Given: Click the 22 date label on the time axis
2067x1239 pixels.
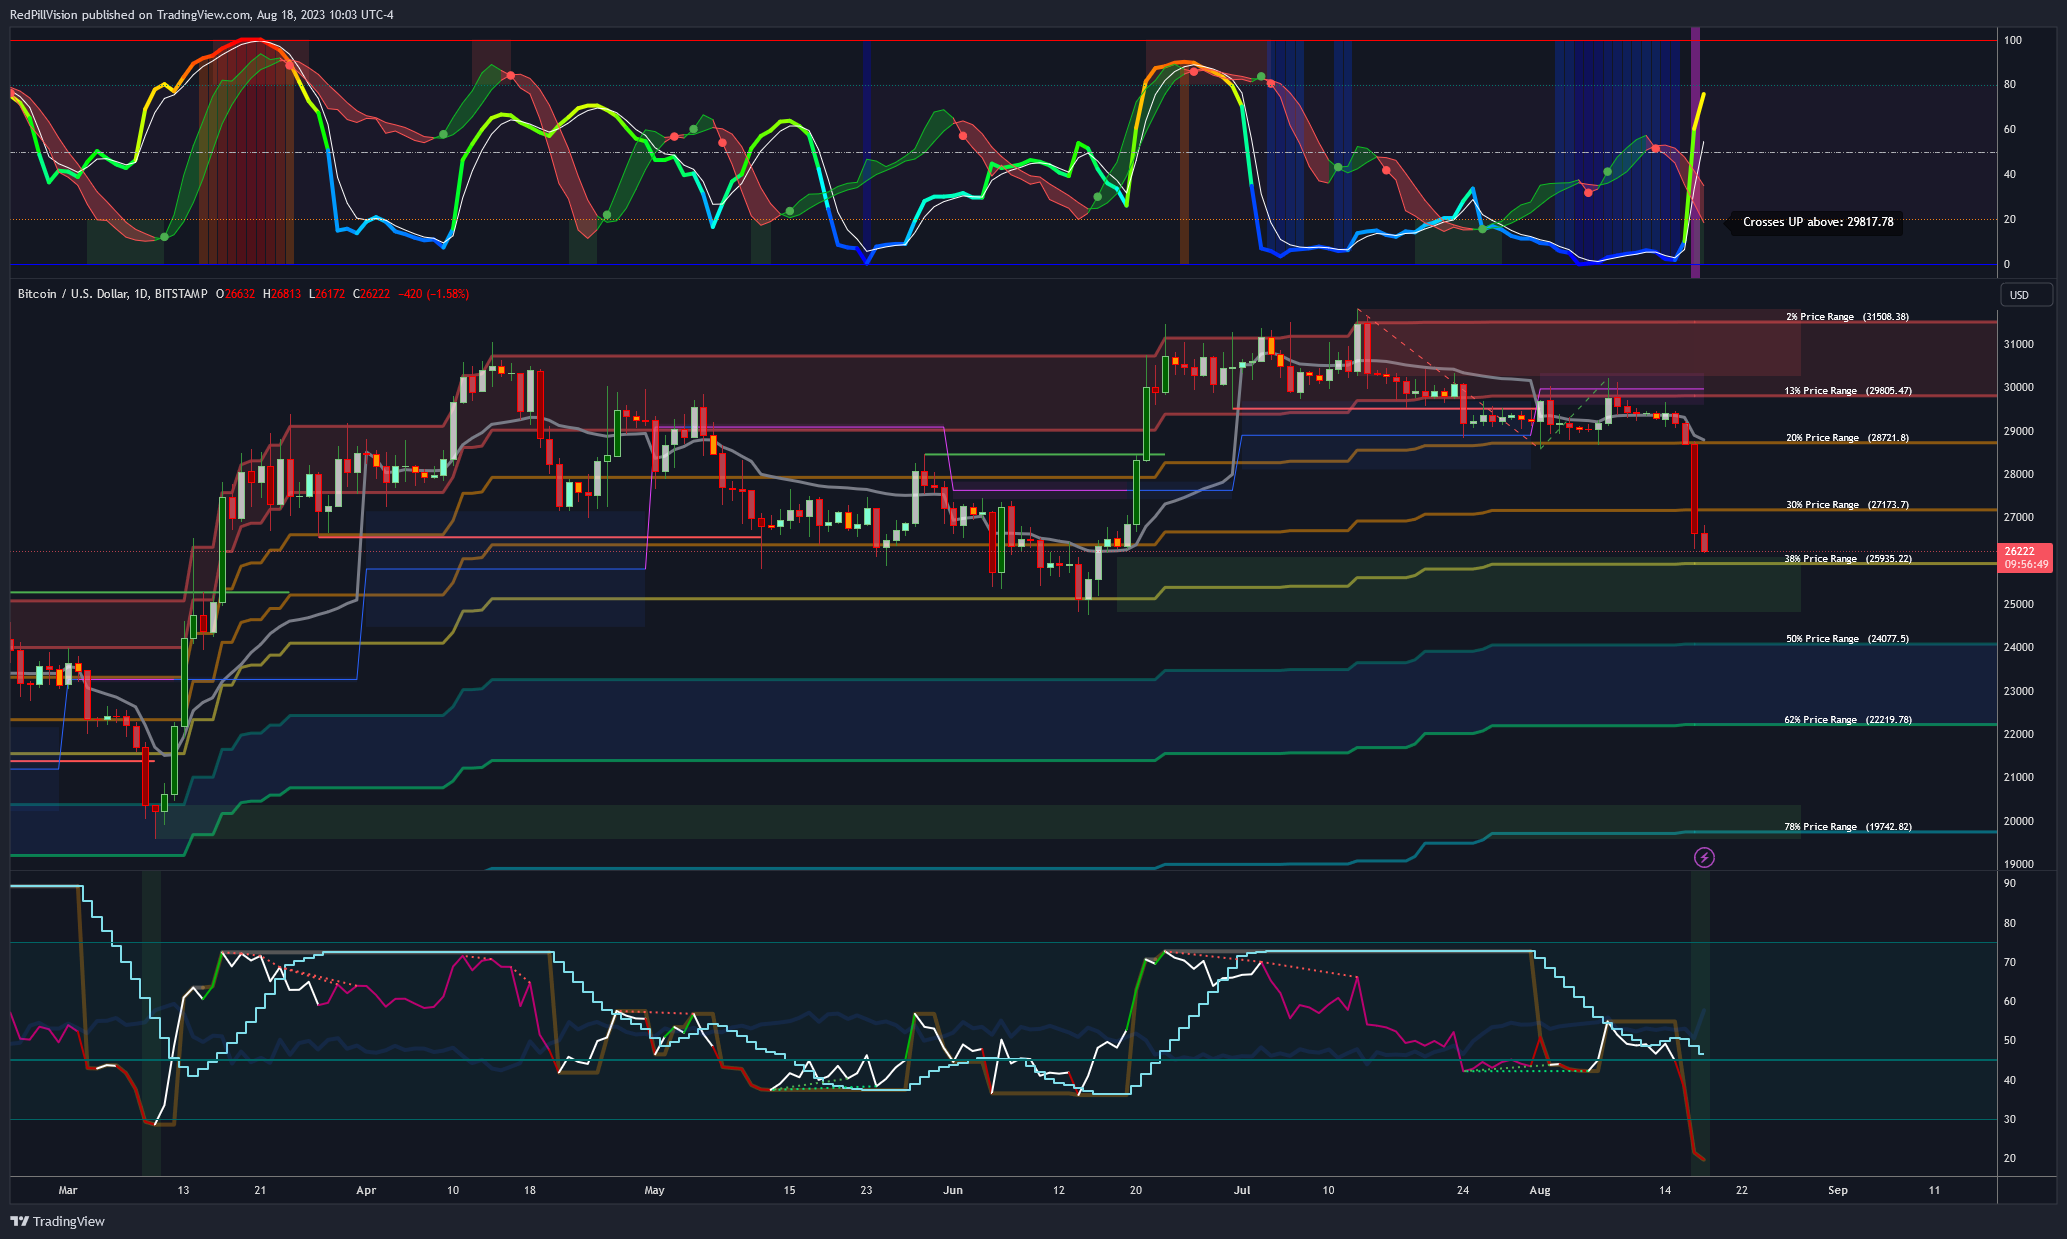Looking at the screenshot, I should click(1742, 1190).
